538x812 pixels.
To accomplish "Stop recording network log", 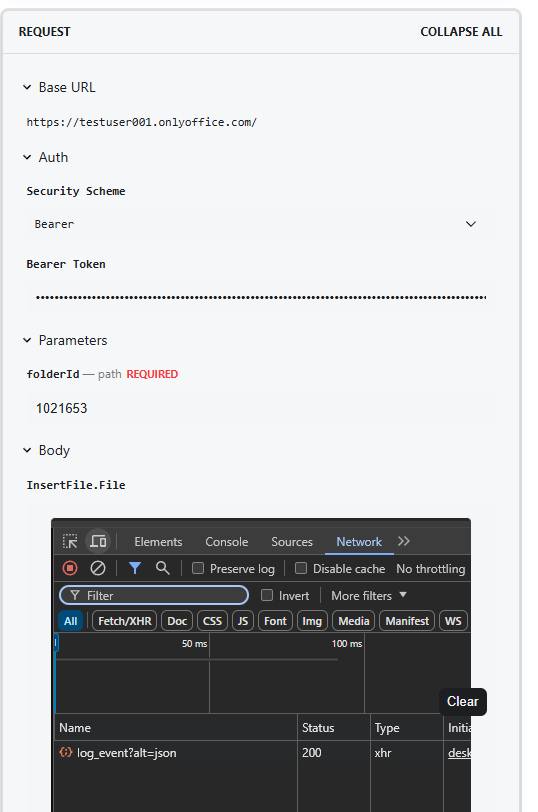I will pyautogui.click(x=70, y=568).
